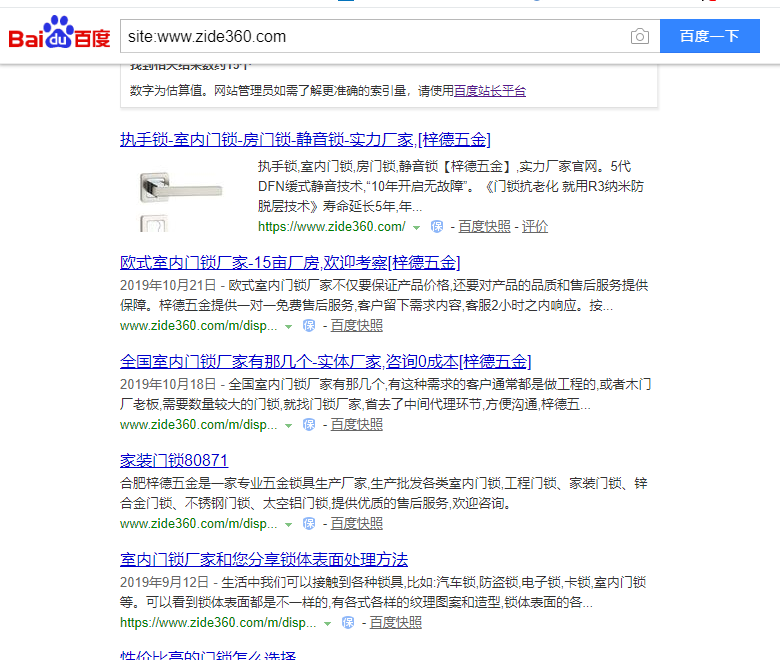The width and height of the screenshot is (780, 660).
Task: Open 百度快照 for 家装门锁80871 result
Action: pos(357,524)
